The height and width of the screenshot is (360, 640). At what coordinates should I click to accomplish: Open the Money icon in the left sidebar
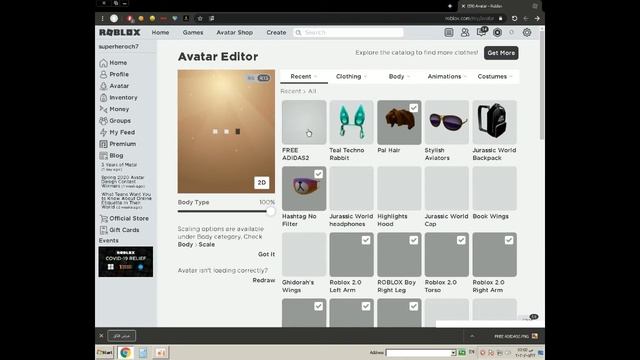click(x=103, y=109)
